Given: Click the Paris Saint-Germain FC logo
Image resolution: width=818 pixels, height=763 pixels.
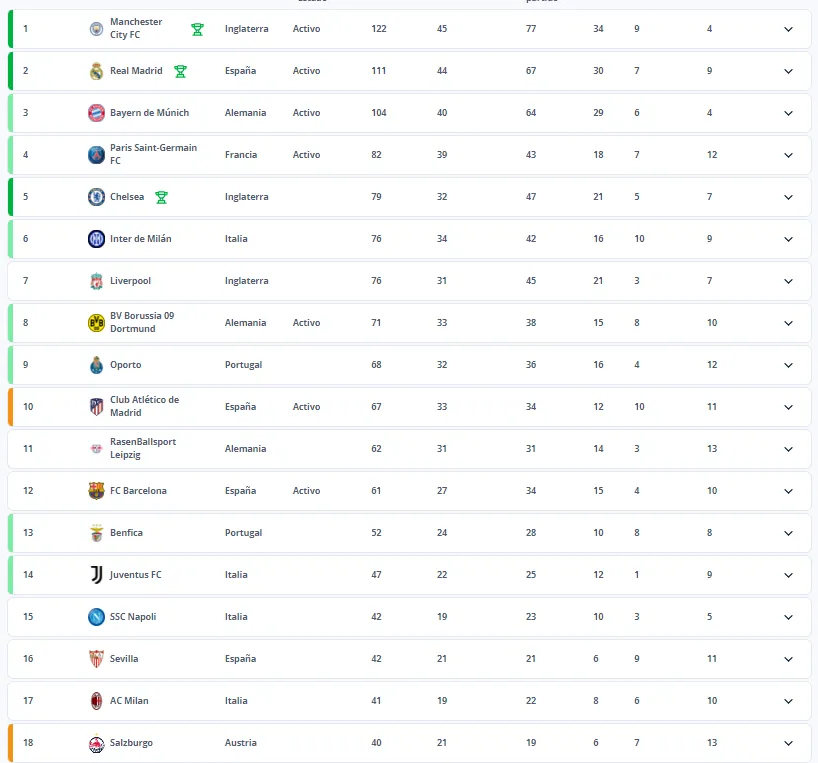Looking at the screenshot, I should pyautogui.click(x=97, y=155).
